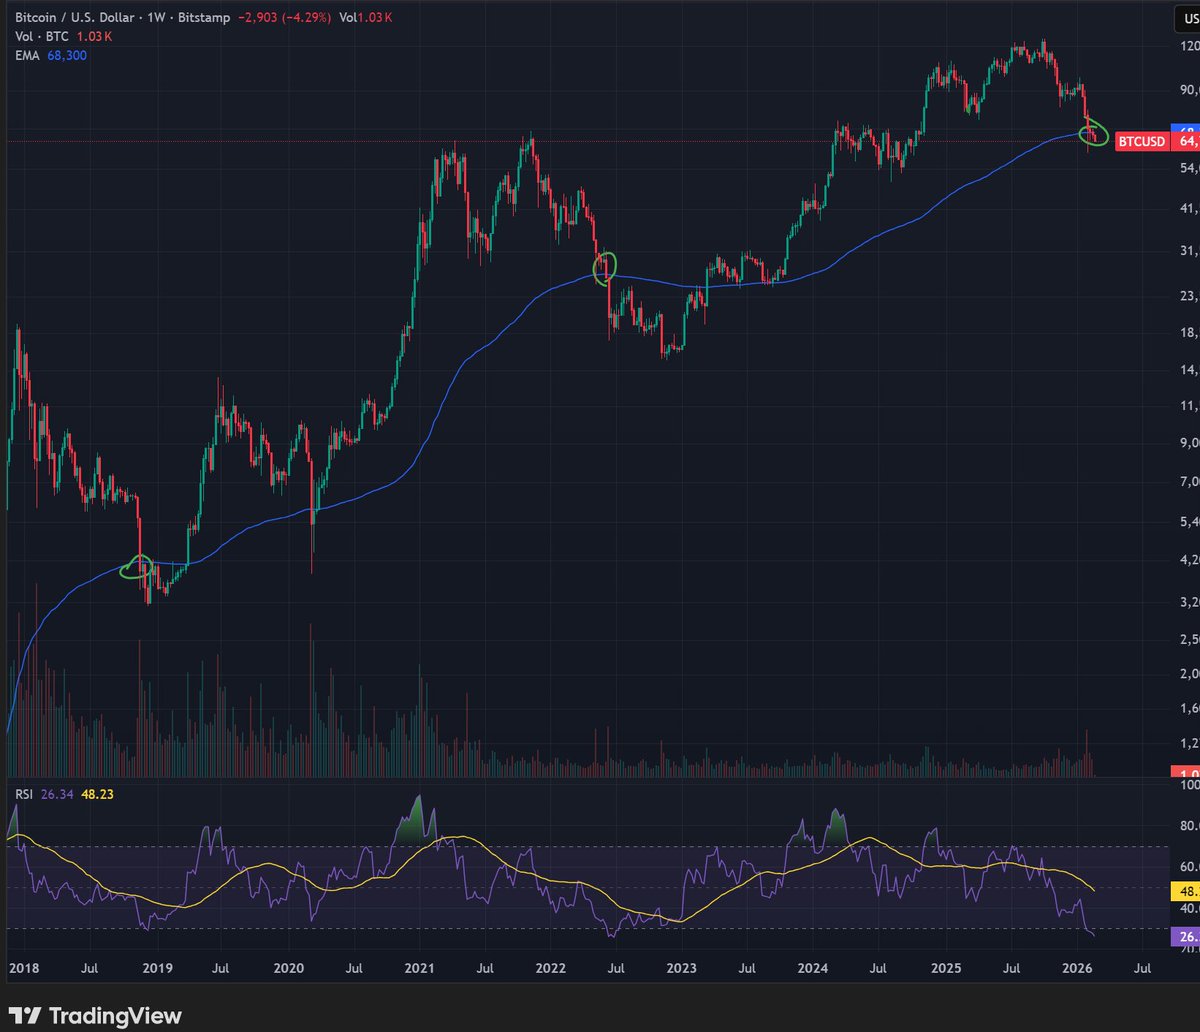Click the −2,903 (−4.29%) change value
Viewport: 1200px width, 1032px height.
282,19
